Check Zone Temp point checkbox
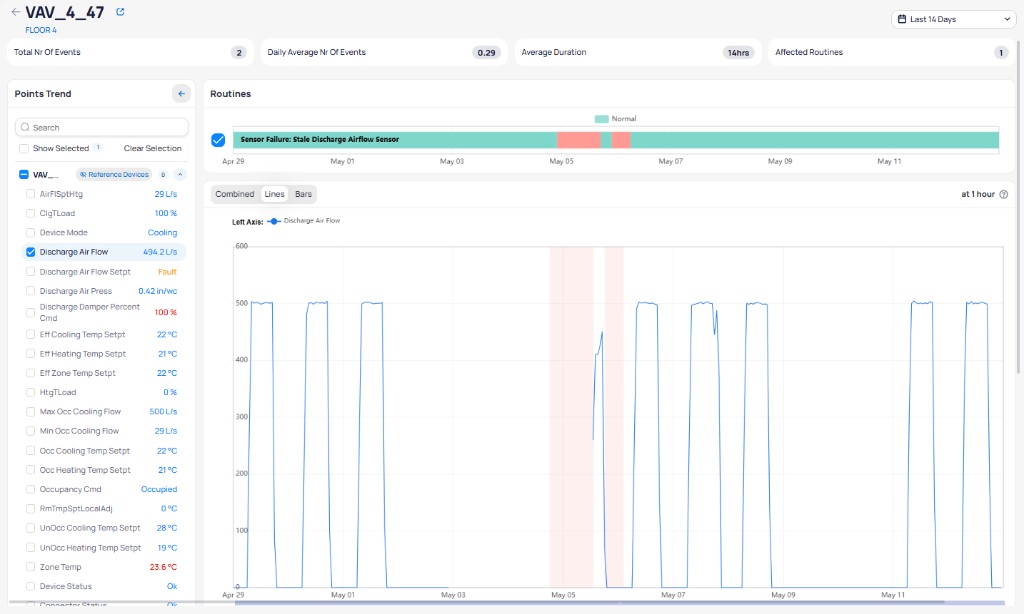The image size is (1024, 614). 30,567
